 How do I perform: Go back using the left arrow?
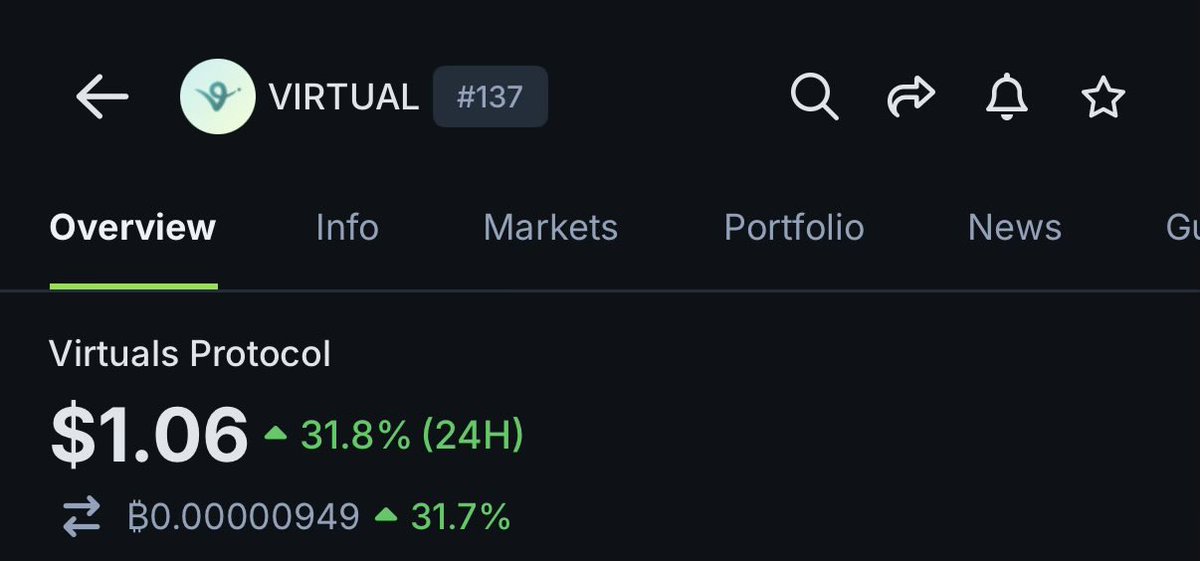pos(102,98)
